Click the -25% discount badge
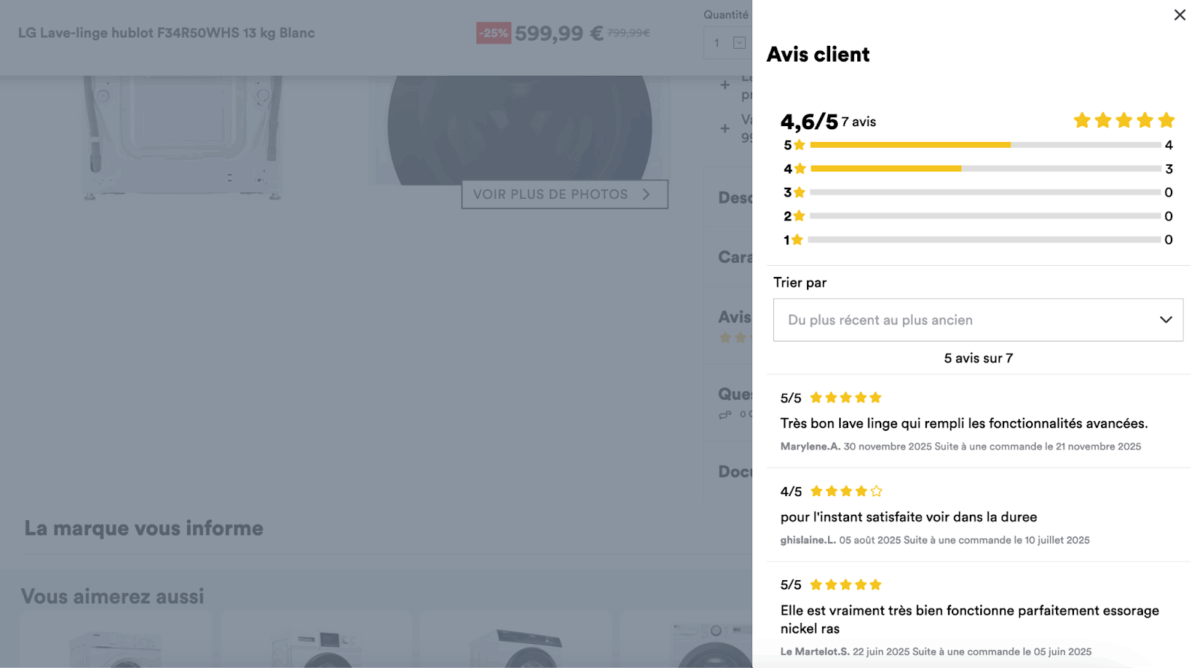 [493, 33]
